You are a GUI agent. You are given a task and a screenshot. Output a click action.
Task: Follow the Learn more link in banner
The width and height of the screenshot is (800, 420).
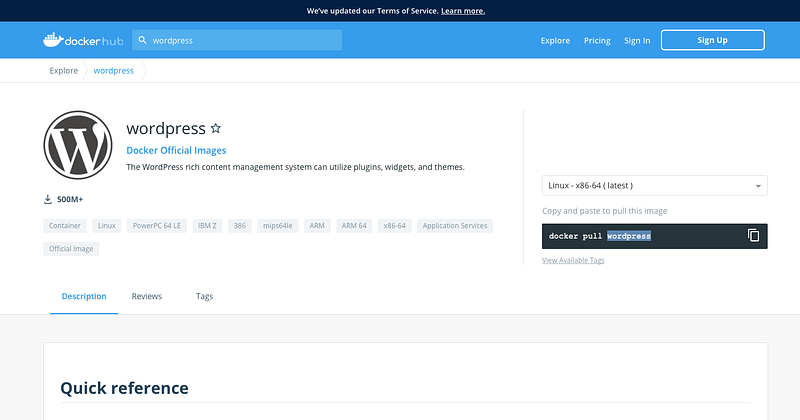click(463, 11)
